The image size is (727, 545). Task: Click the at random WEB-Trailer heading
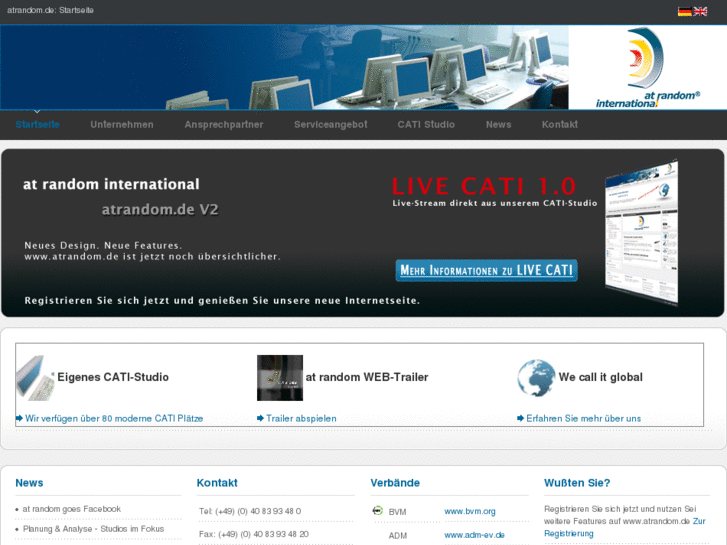coord(367,377)
